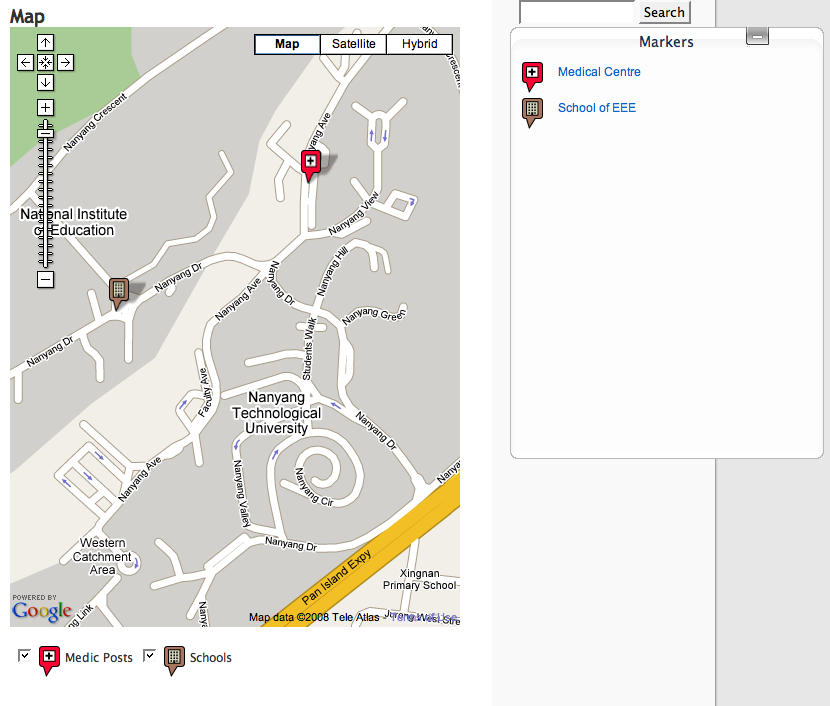Click the Nanyang Hill road label
The height and width of the screenshot is (706, 830).
[332, 271]
